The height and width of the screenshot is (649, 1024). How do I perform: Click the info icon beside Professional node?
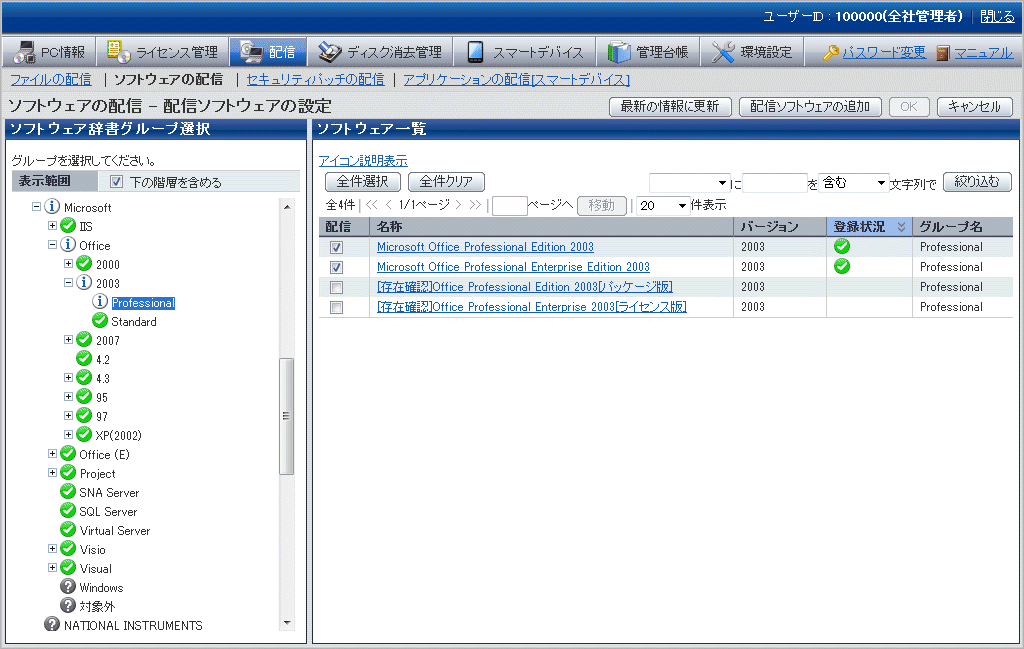click(100, 302)
